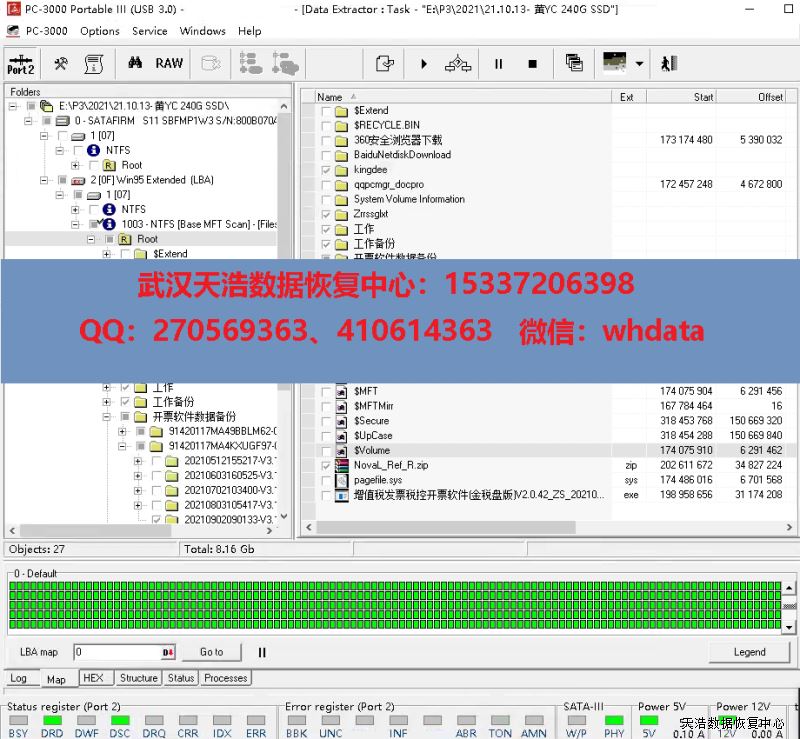The width and height of the screenshot is (800, 739).
Task: Click the cascaded windows toolbar icon
Action: (574, 63)
